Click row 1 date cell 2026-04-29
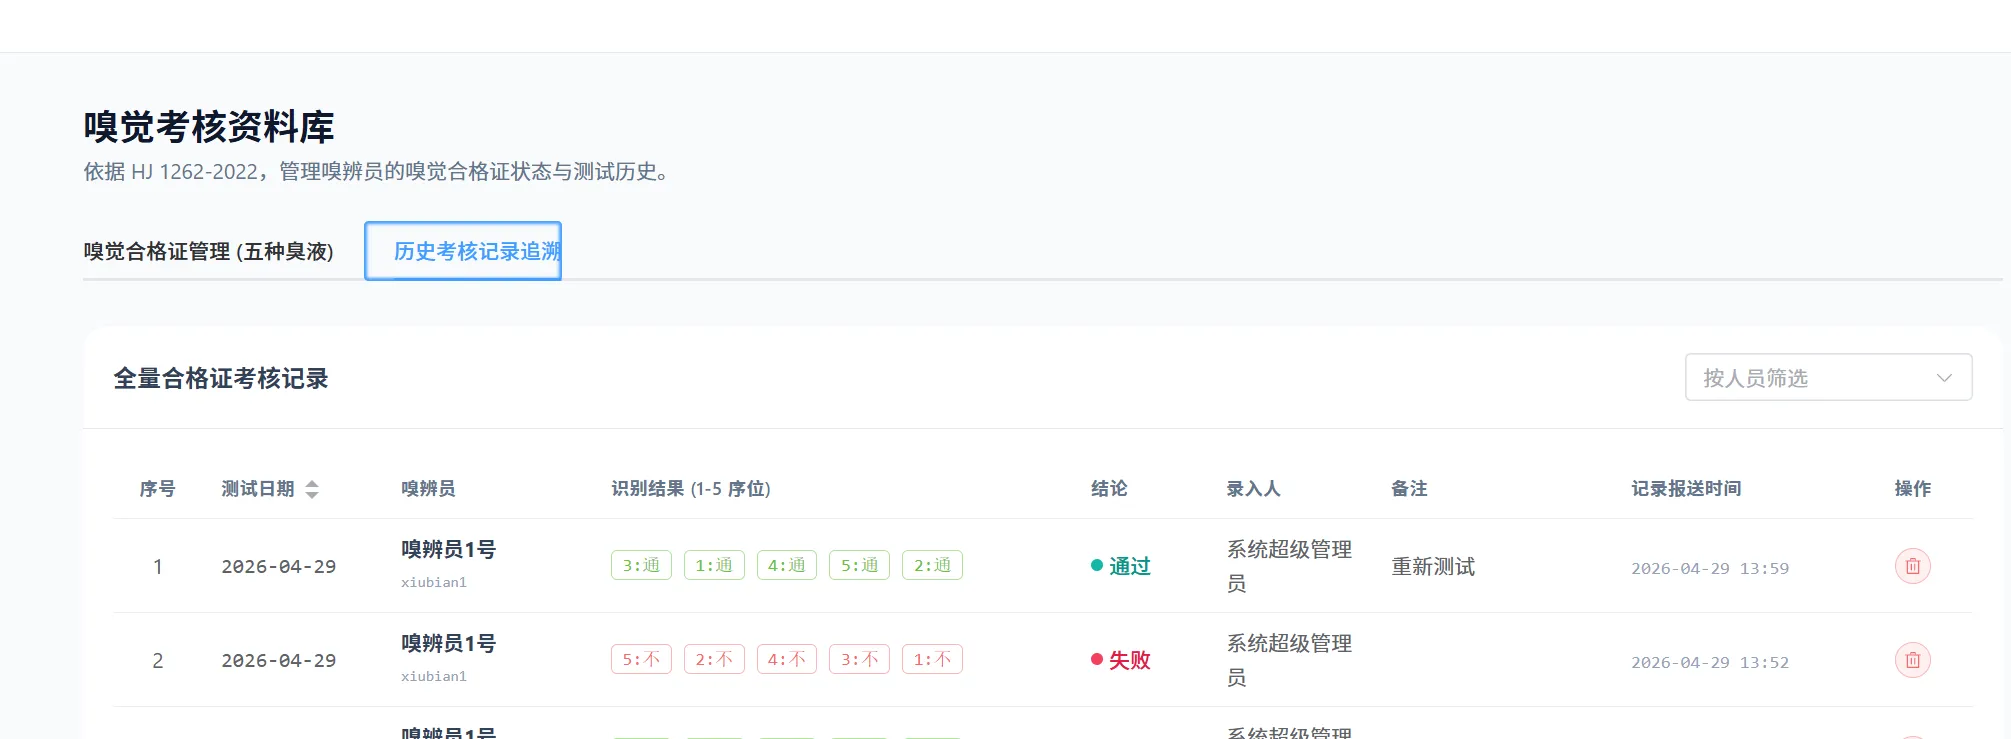The width and height of the screenshot is (2011, 739). 278,566
